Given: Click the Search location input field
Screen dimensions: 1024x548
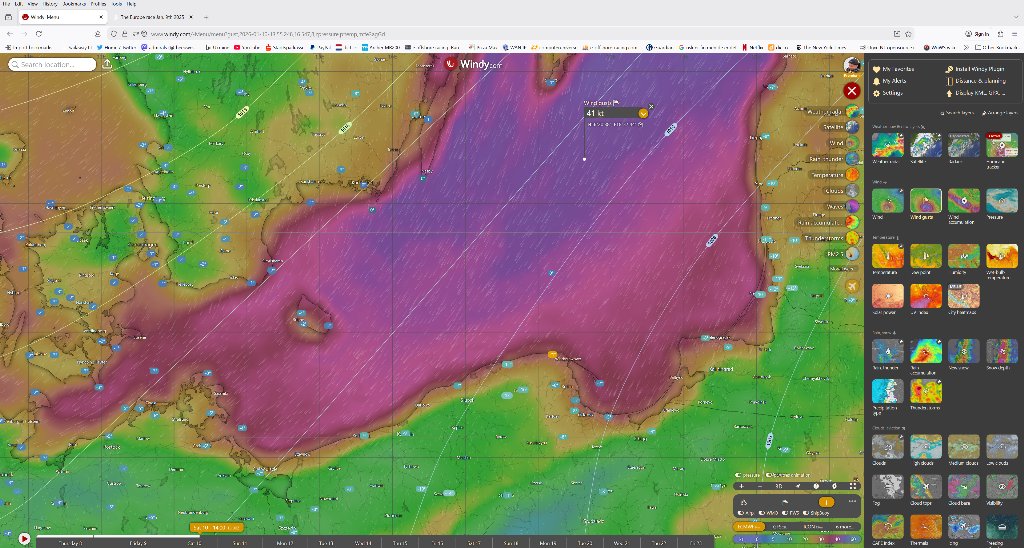Looking at the screenshot, I should (x=54, y=65).
